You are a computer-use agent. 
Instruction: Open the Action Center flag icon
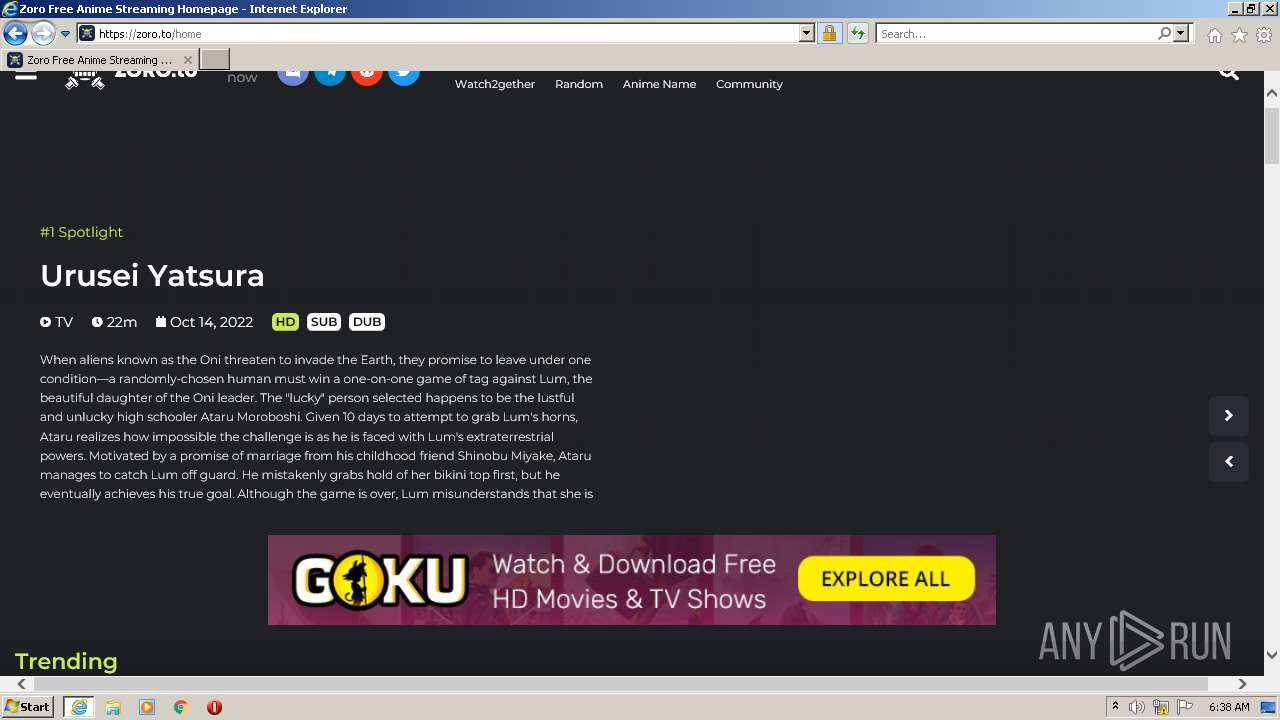coord(1185,707)
